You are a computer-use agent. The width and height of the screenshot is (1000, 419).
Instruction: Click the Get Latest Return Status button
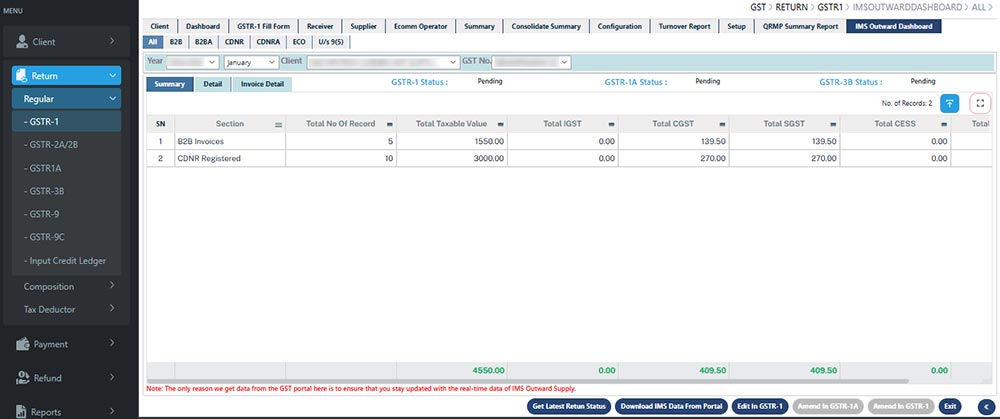point(569,406)
